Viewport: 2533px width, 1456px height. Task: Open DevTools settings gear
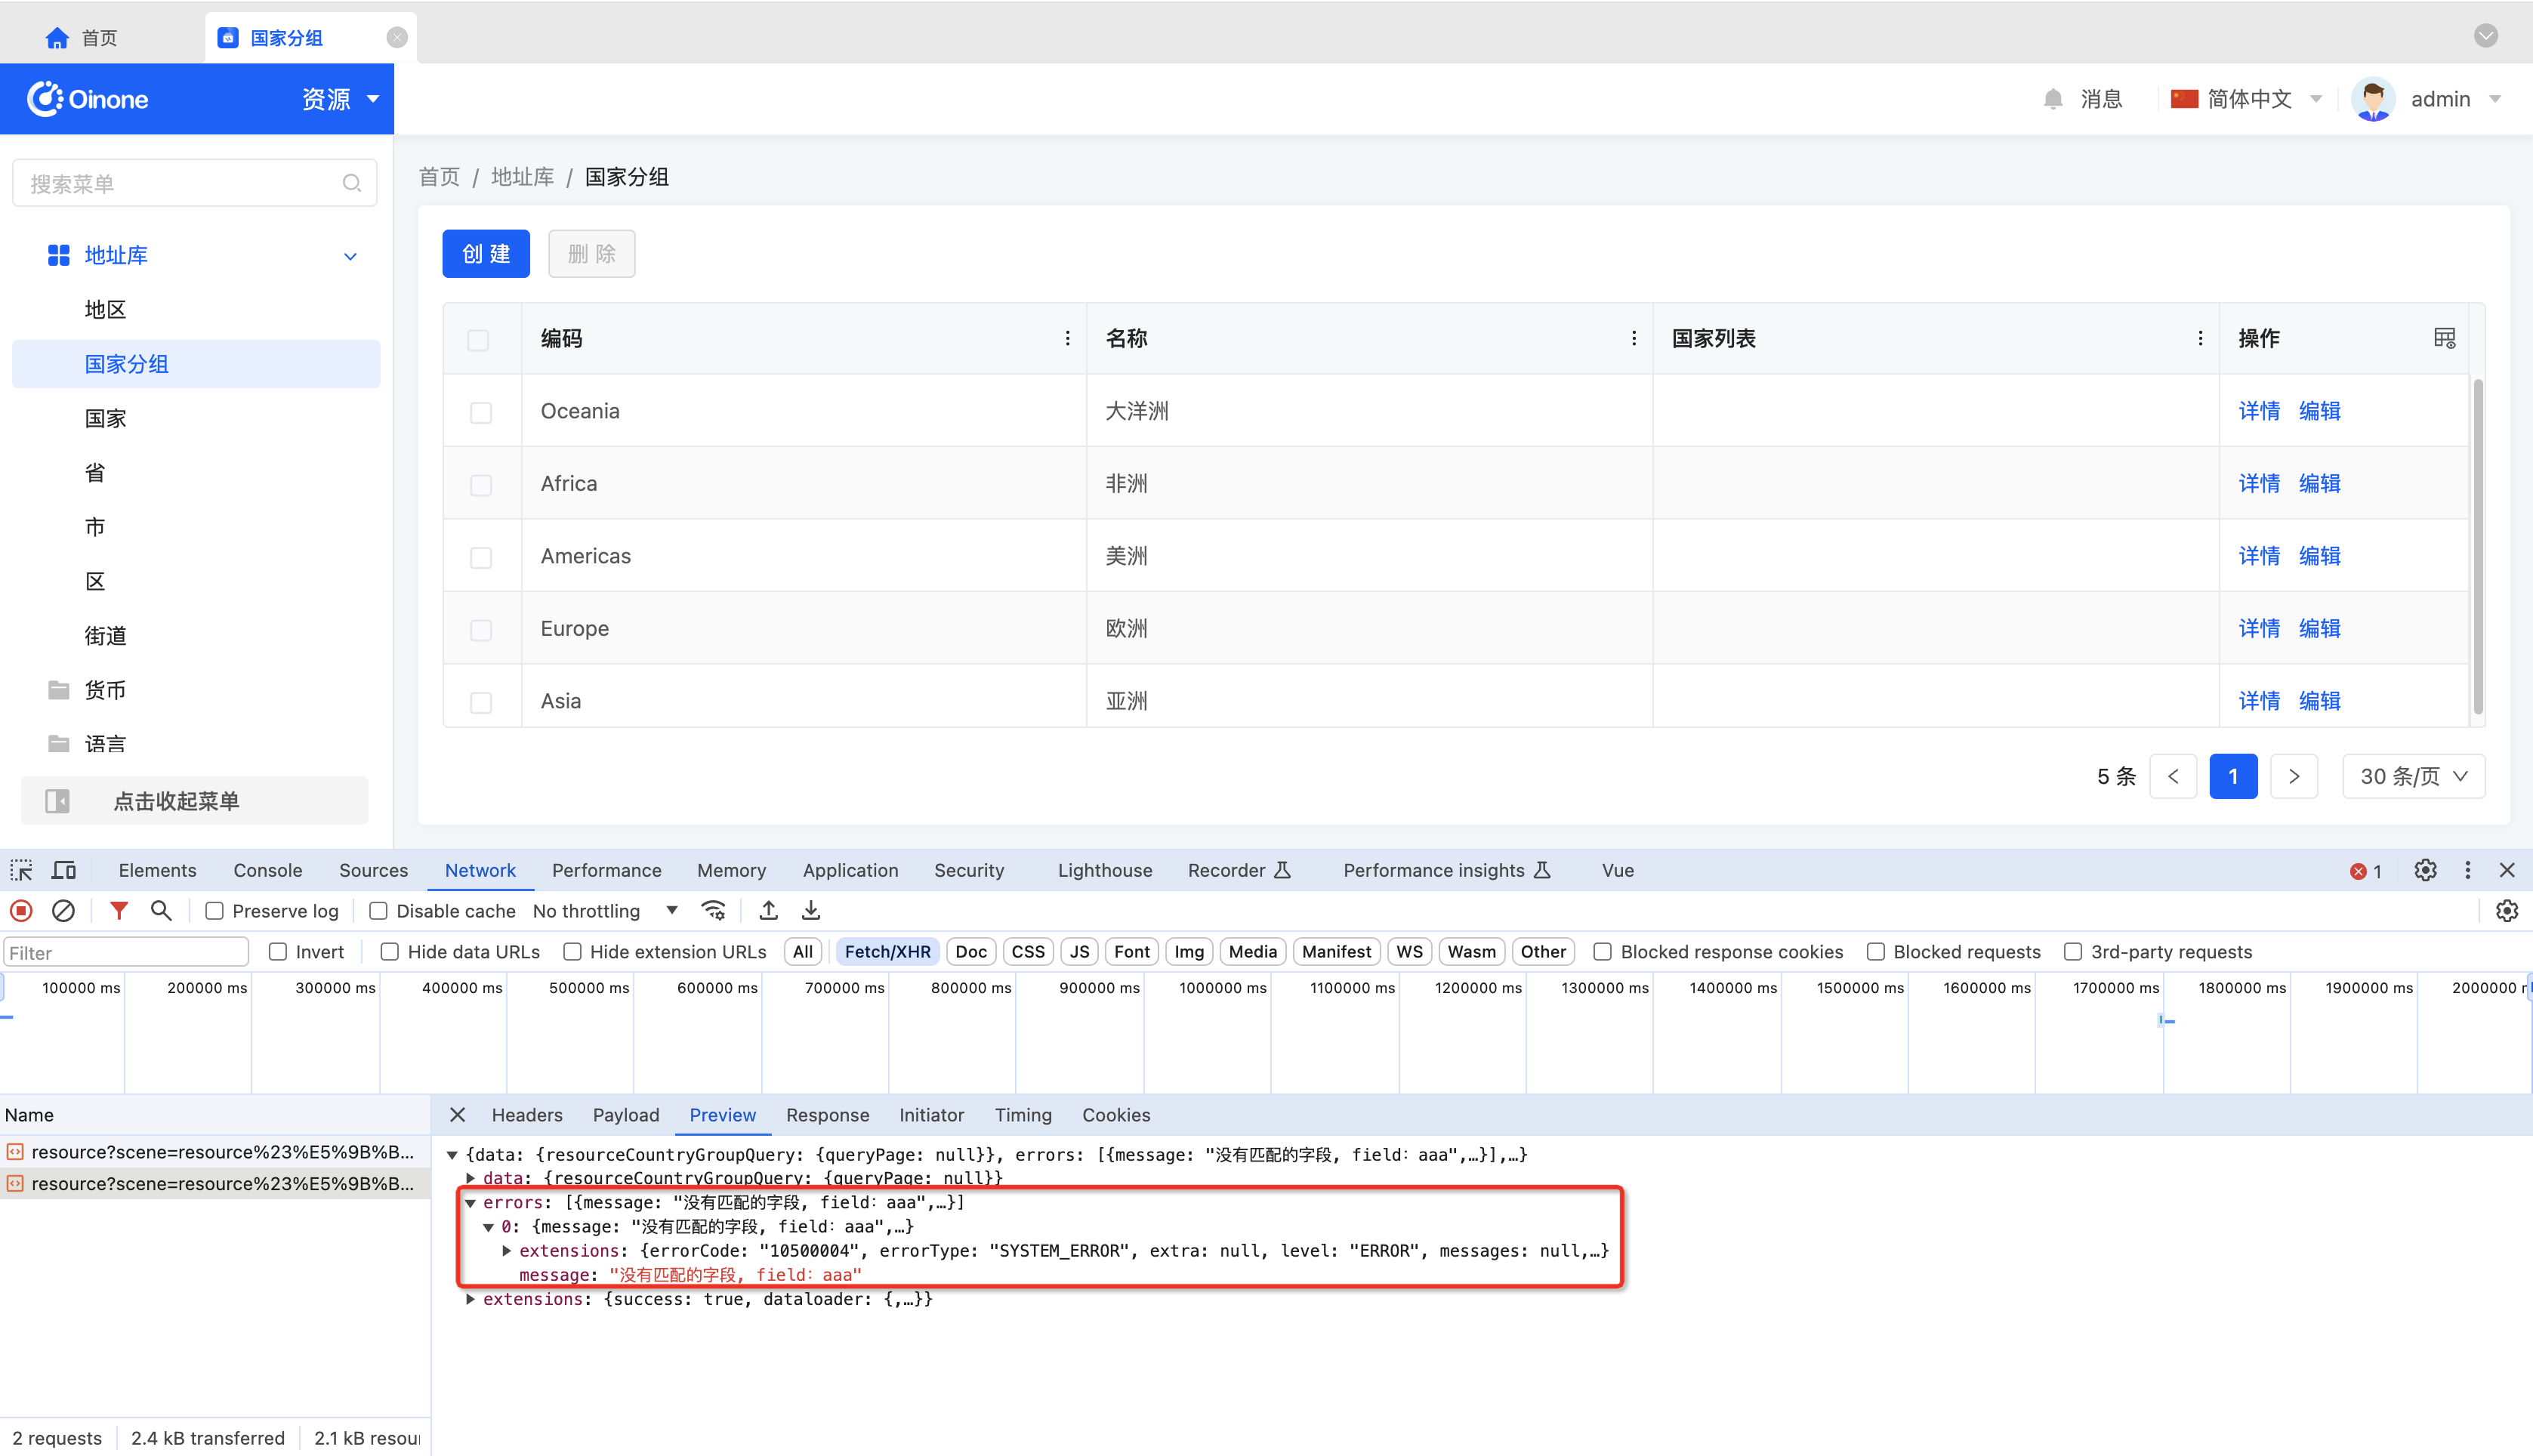coord(2425,870)
